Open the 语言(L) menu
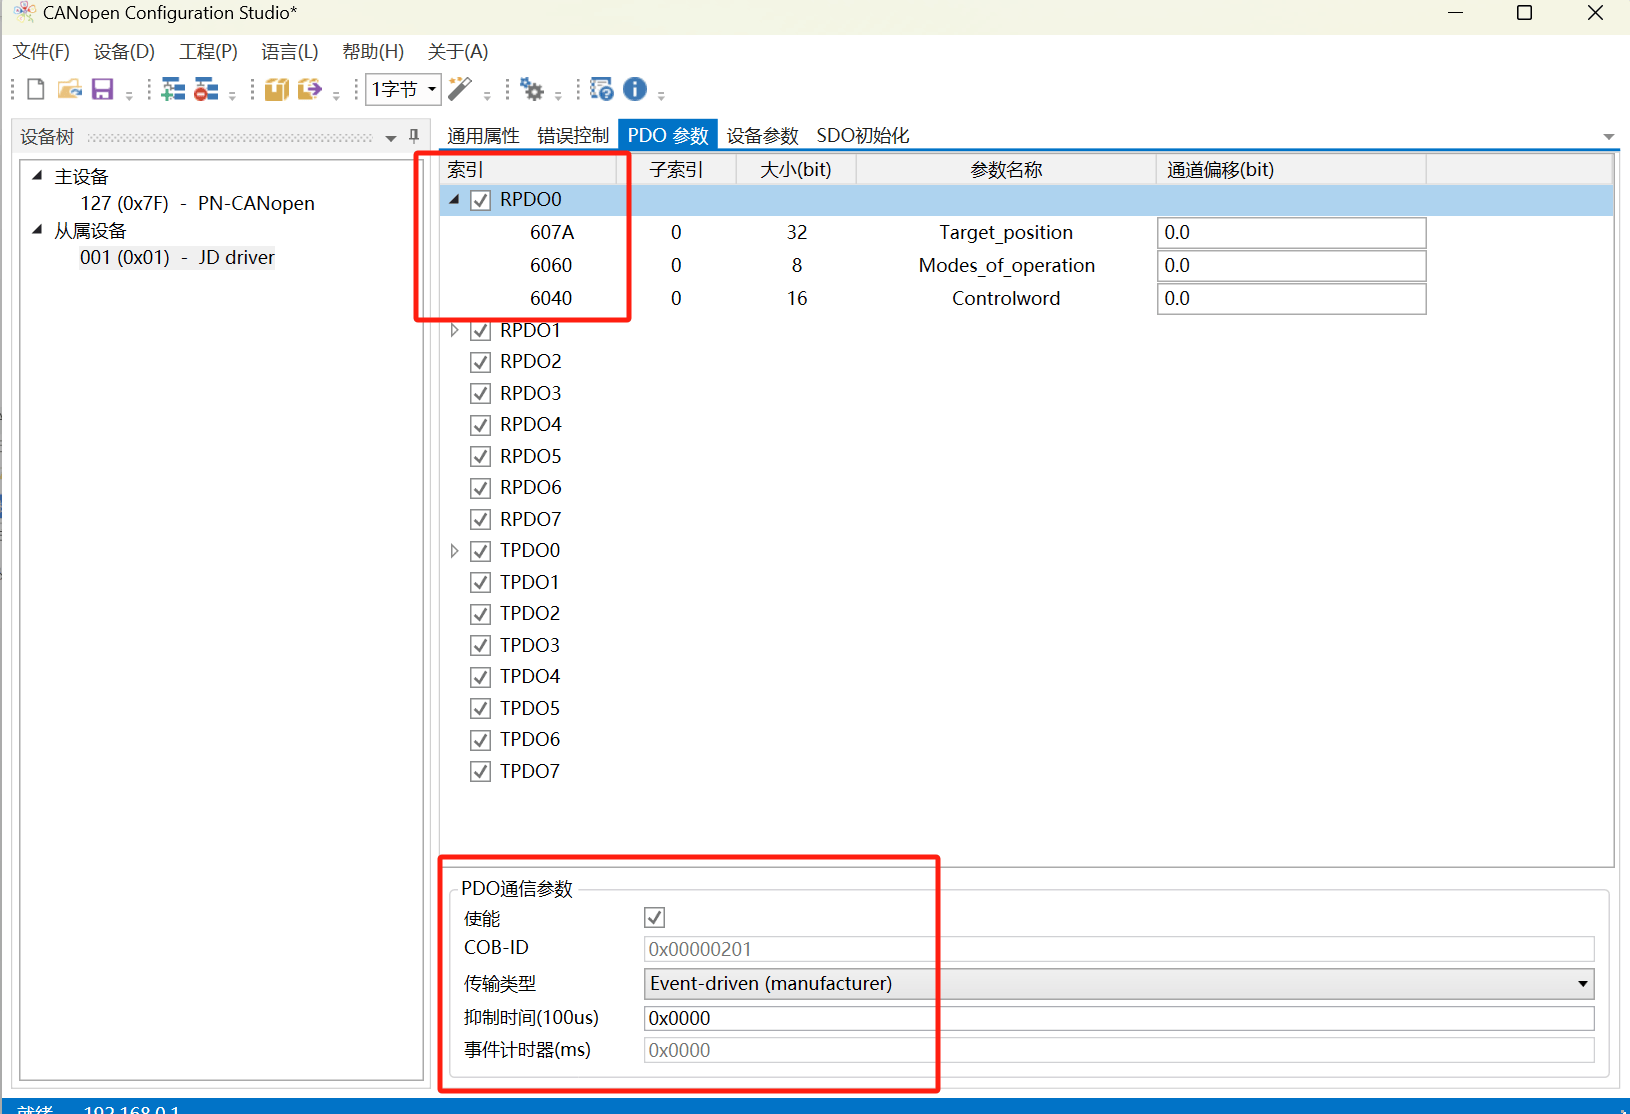Screen dimensions: 1630x1114 (290, 52)
